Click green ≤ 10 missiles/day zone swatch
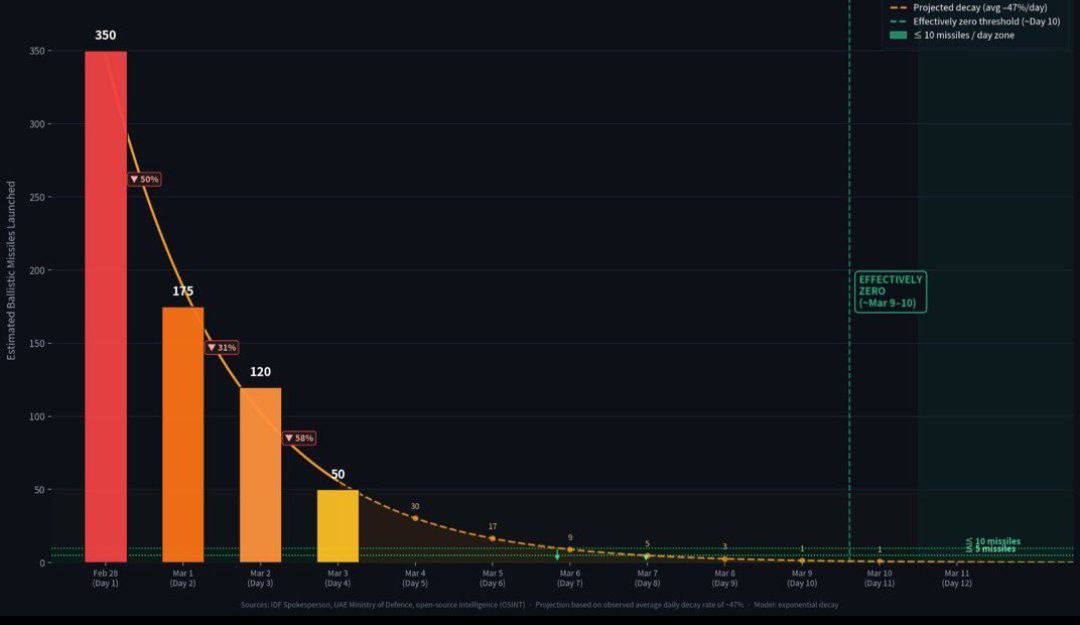1080x625 pixels. (x=897, y=35)
